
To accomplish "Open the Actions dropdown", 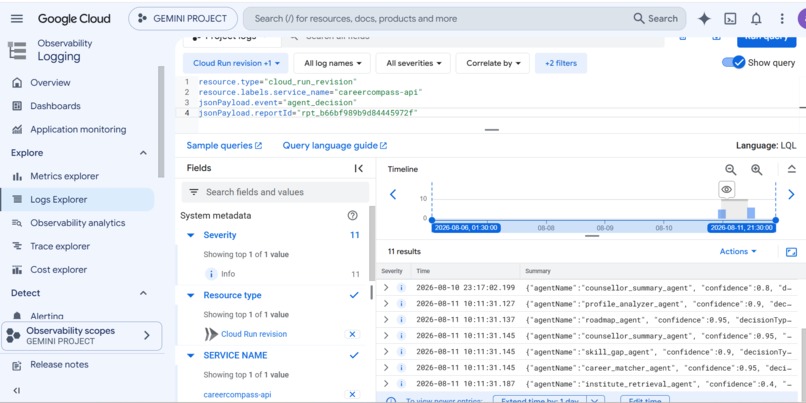I will 738,251.
